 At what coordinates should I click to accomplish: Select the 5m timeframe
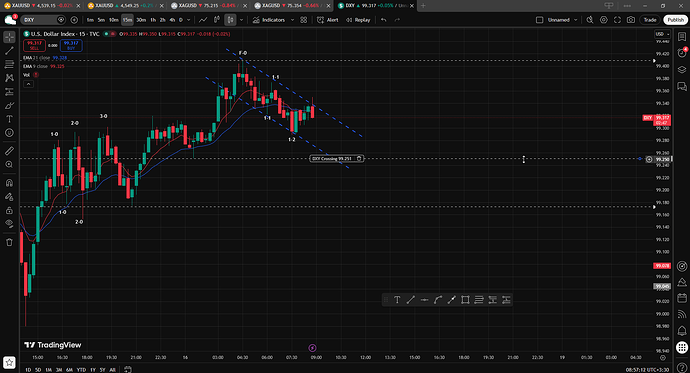[x=101, y=20]
